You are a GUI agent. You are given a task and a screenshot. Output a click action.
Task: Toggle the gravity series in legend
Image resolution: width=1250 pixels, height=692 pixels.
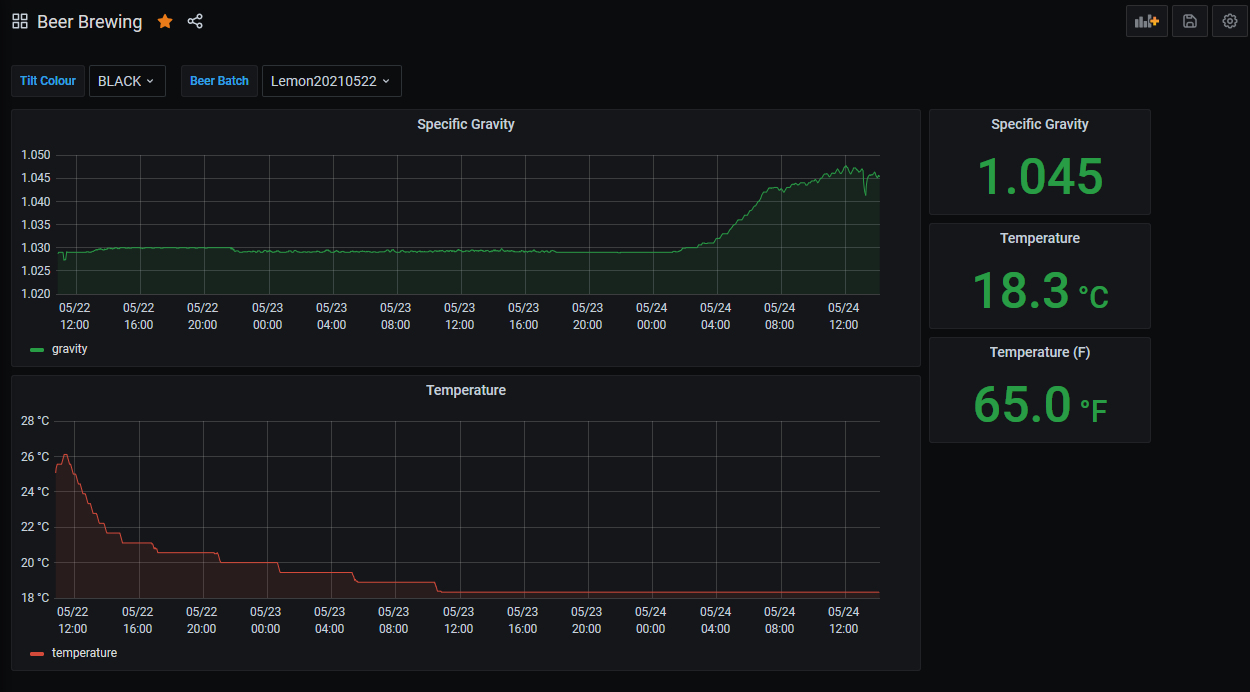coord(70,349)
